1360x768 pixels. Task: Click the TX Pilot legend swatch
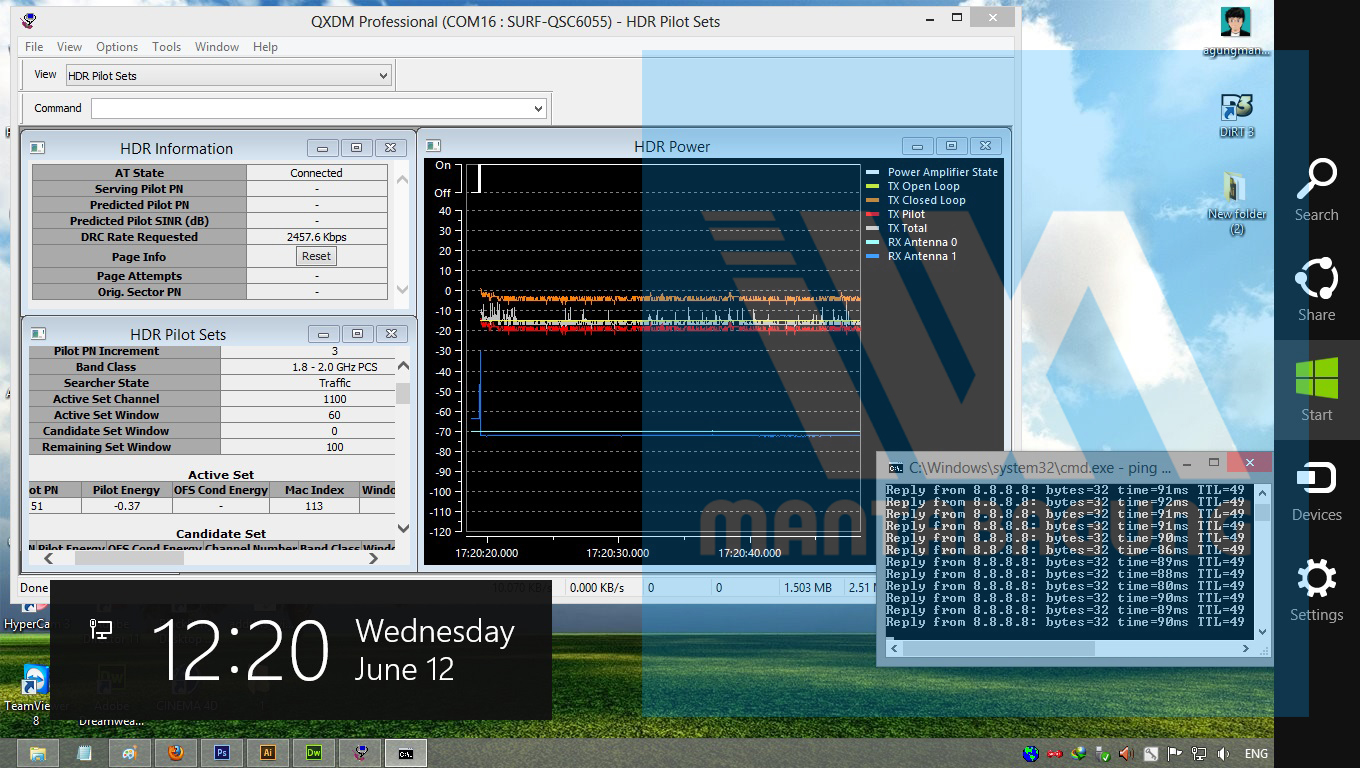tap(872, 214)
